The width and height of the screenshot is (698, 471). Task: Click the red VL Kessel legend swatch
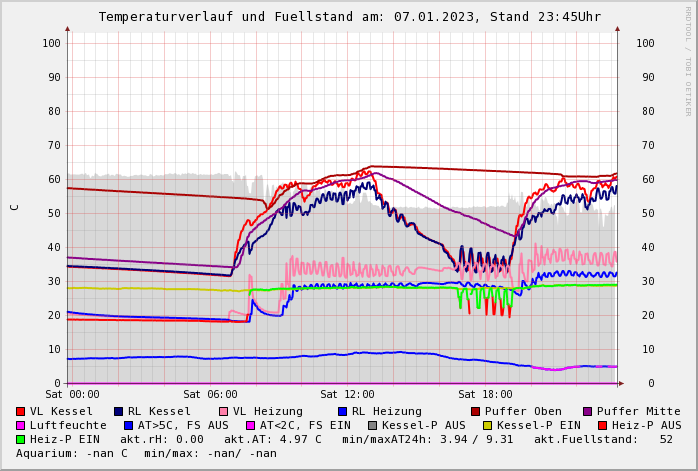click(21, 411)
